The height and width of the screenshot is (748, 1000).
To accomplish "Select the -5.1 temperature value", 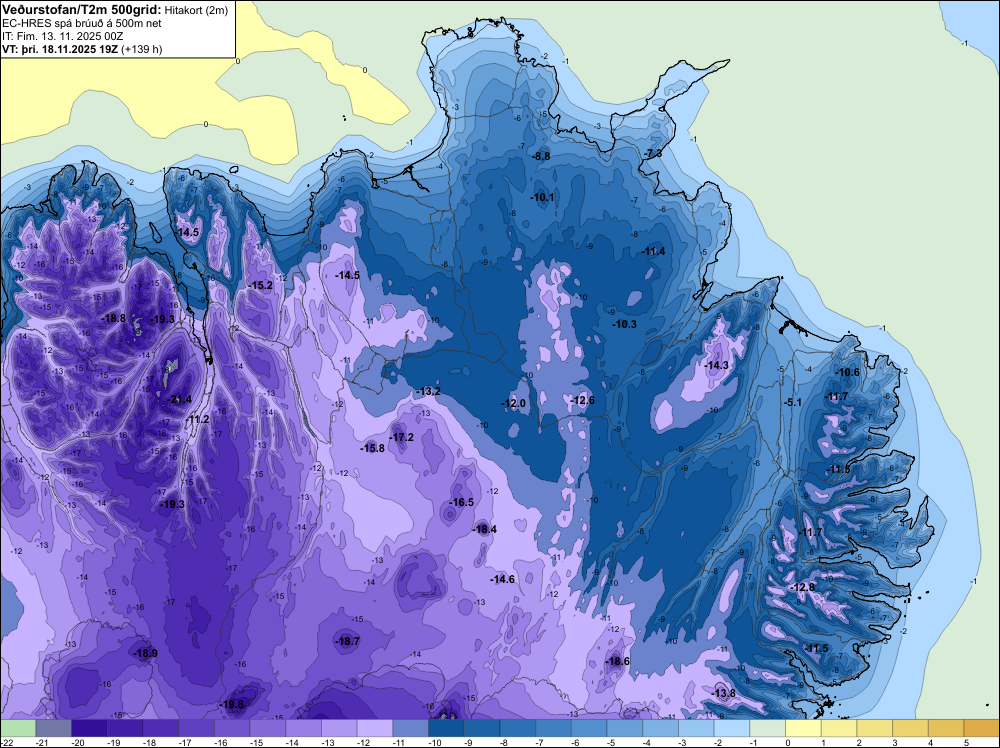I will point(792,403).
